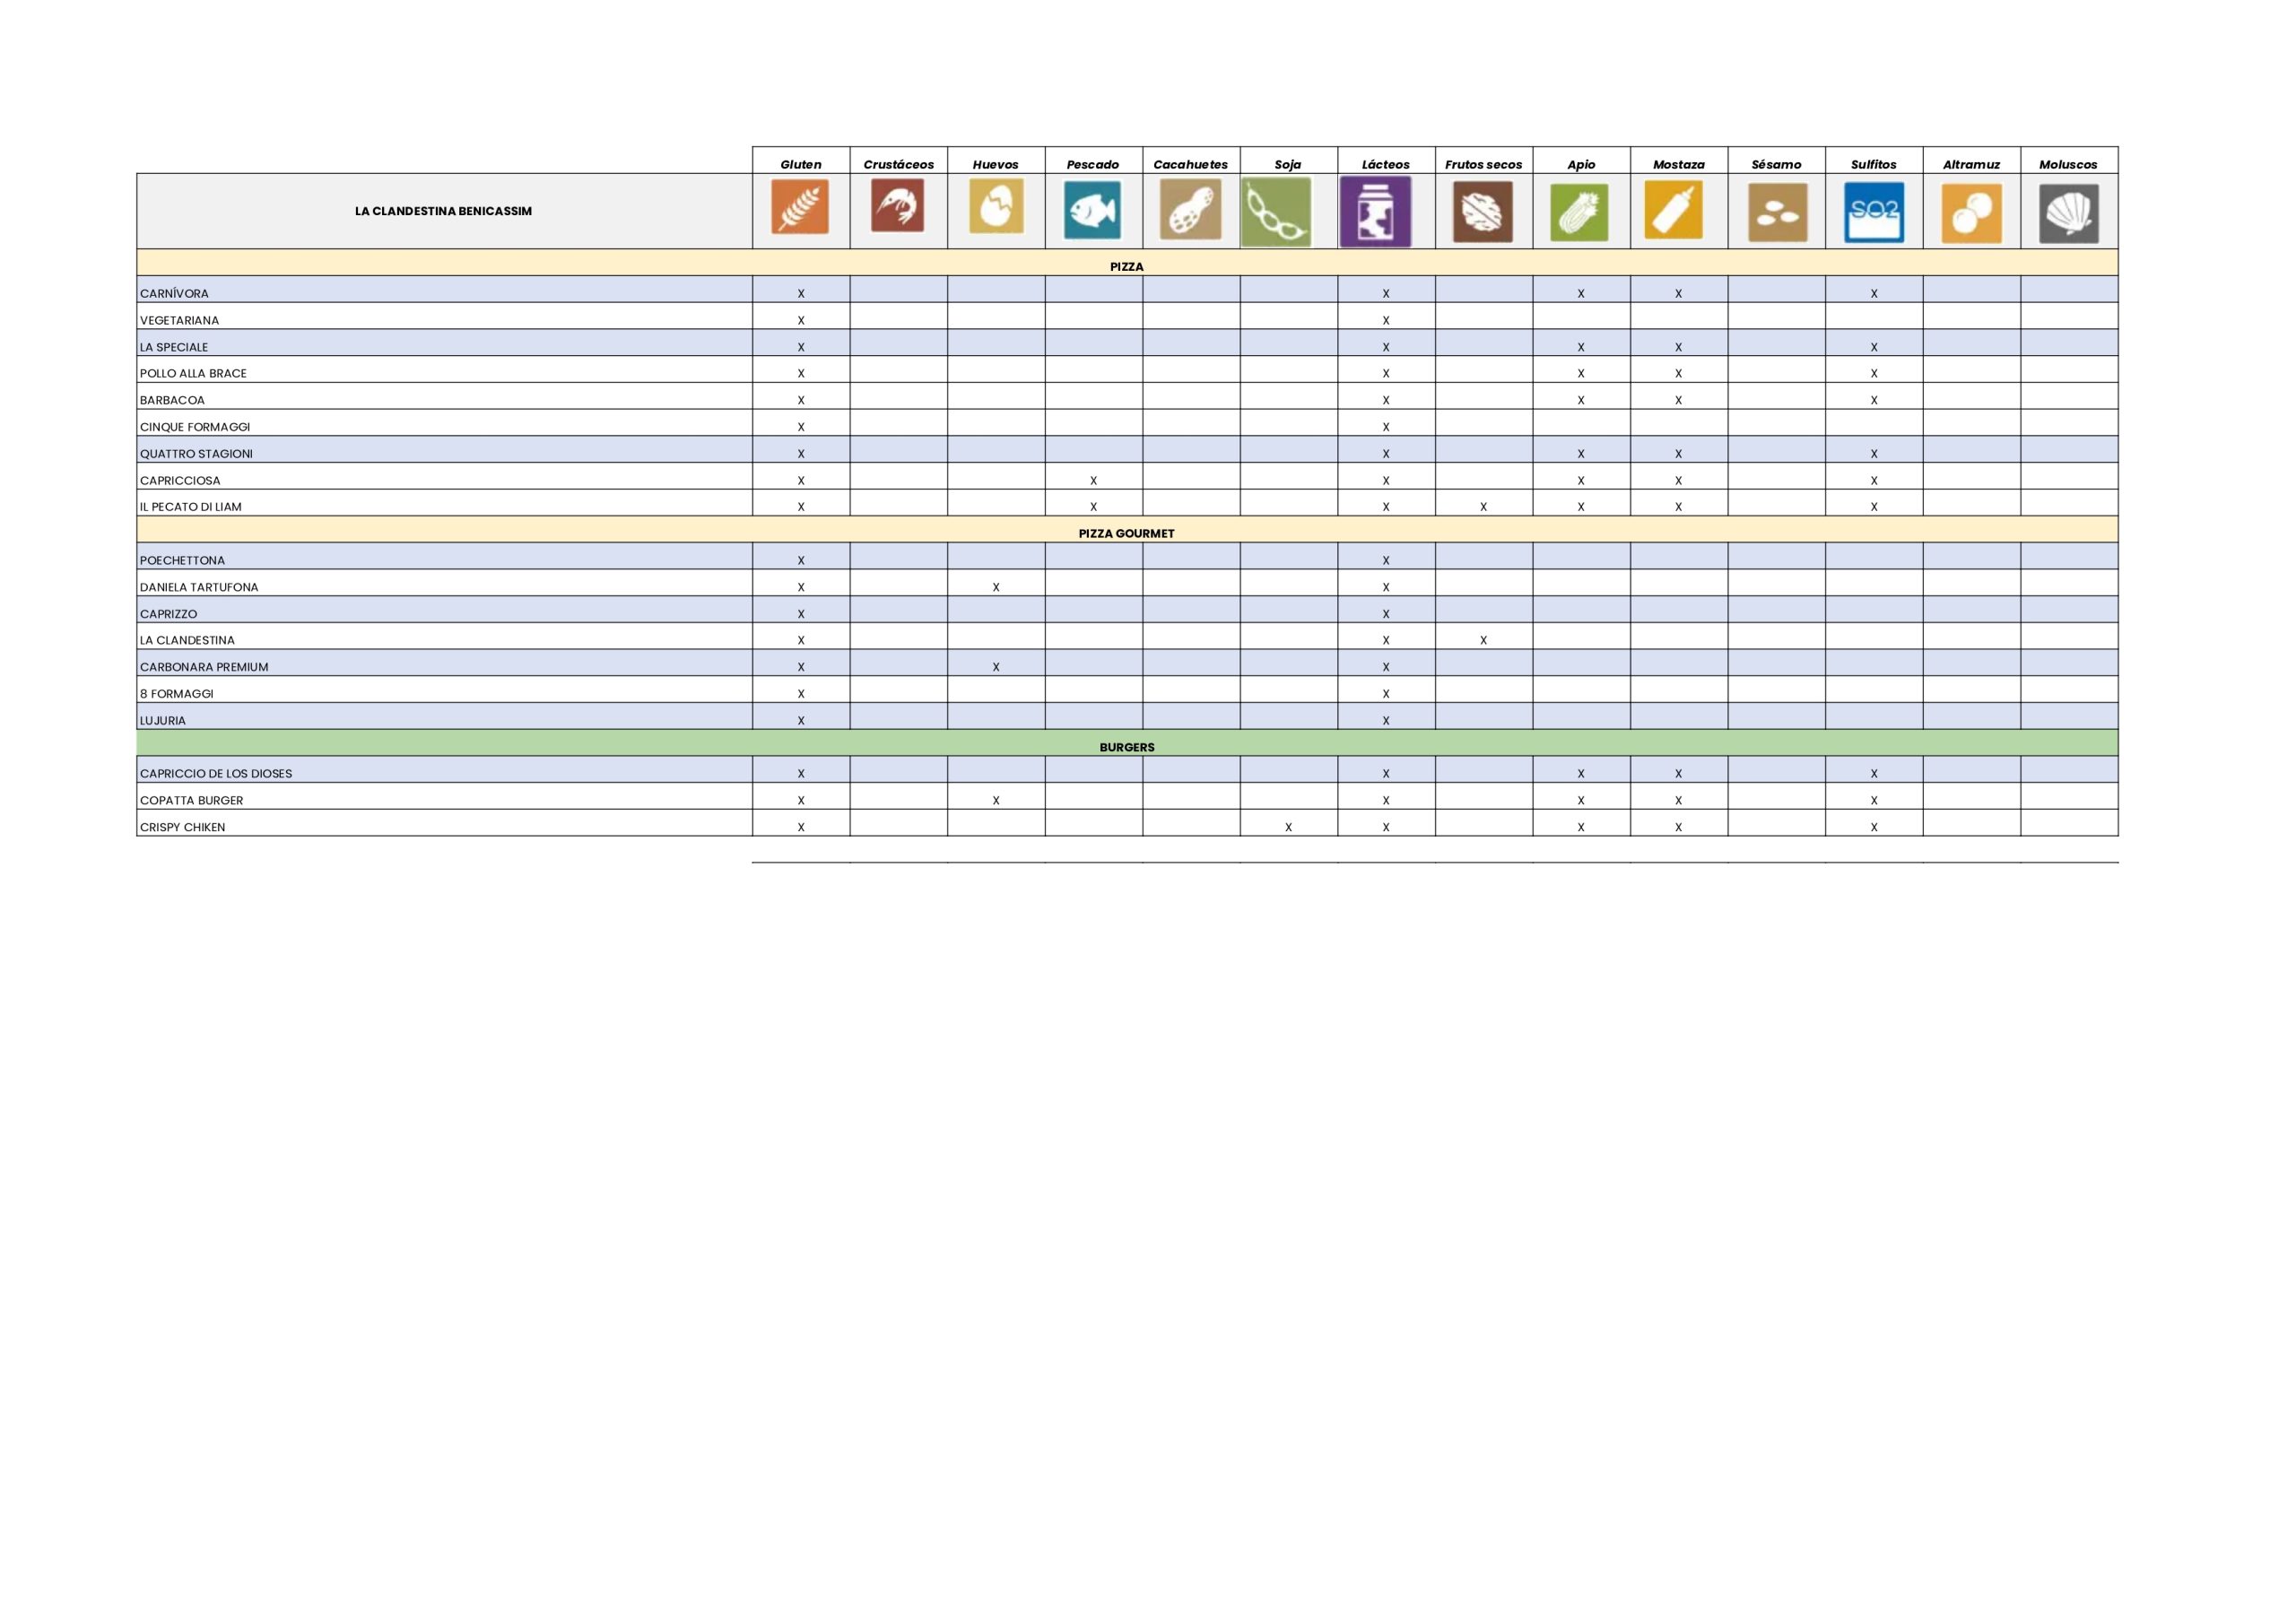Click the yellow Mostaza bottle icon

click(1673, 211)
